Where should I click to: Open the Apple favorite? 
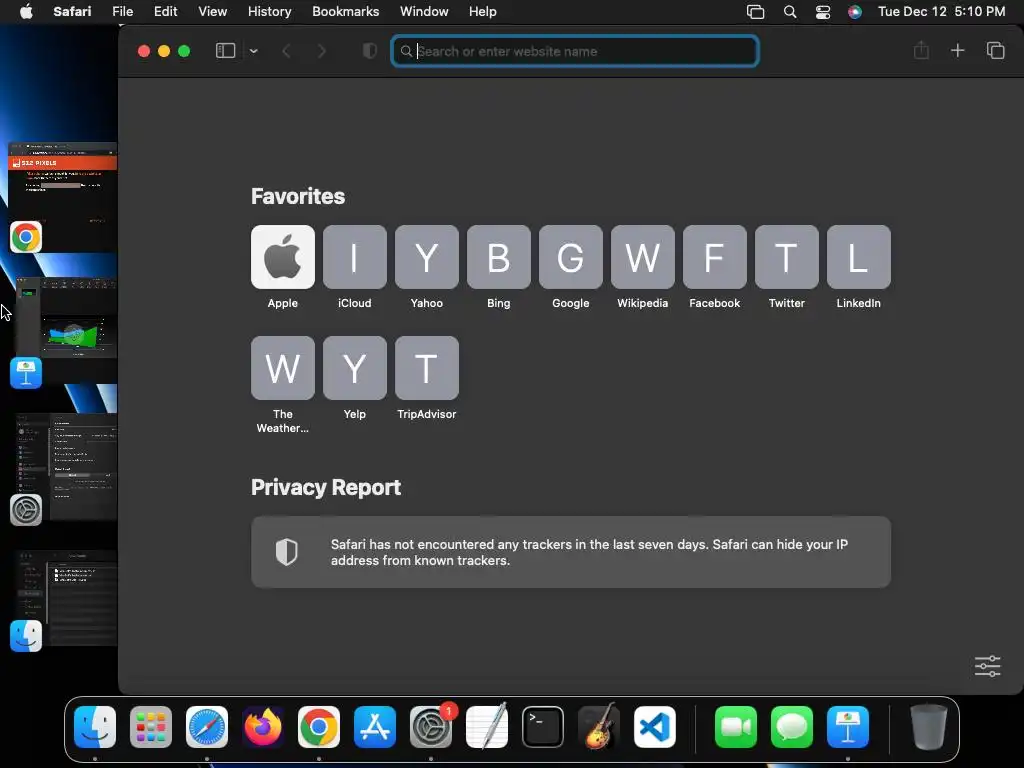(283, 257)
